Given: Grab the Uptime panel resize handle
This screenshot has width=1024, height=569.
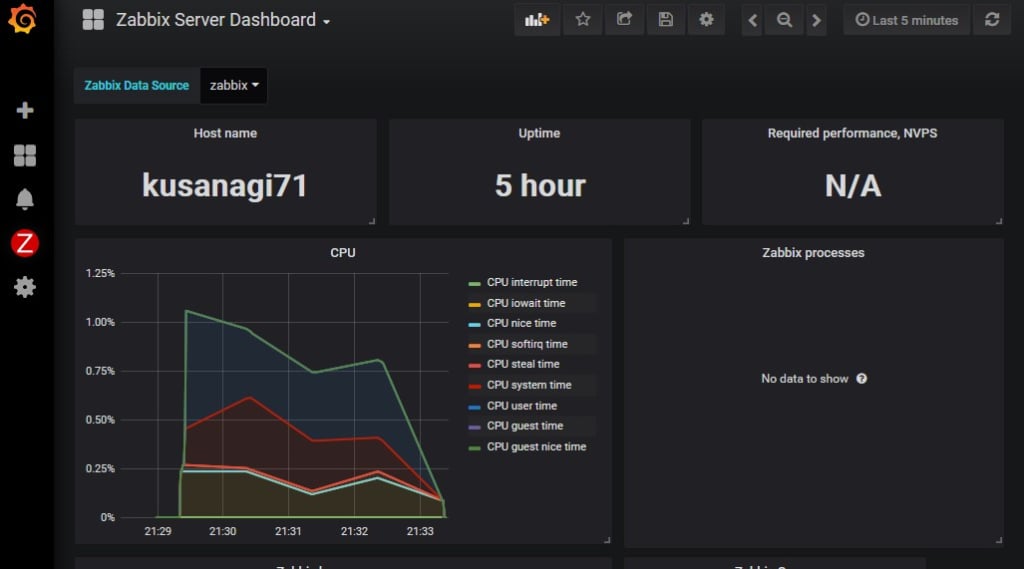Looking at the screenshot, I should pyautogui.click(x=685, y=221).
